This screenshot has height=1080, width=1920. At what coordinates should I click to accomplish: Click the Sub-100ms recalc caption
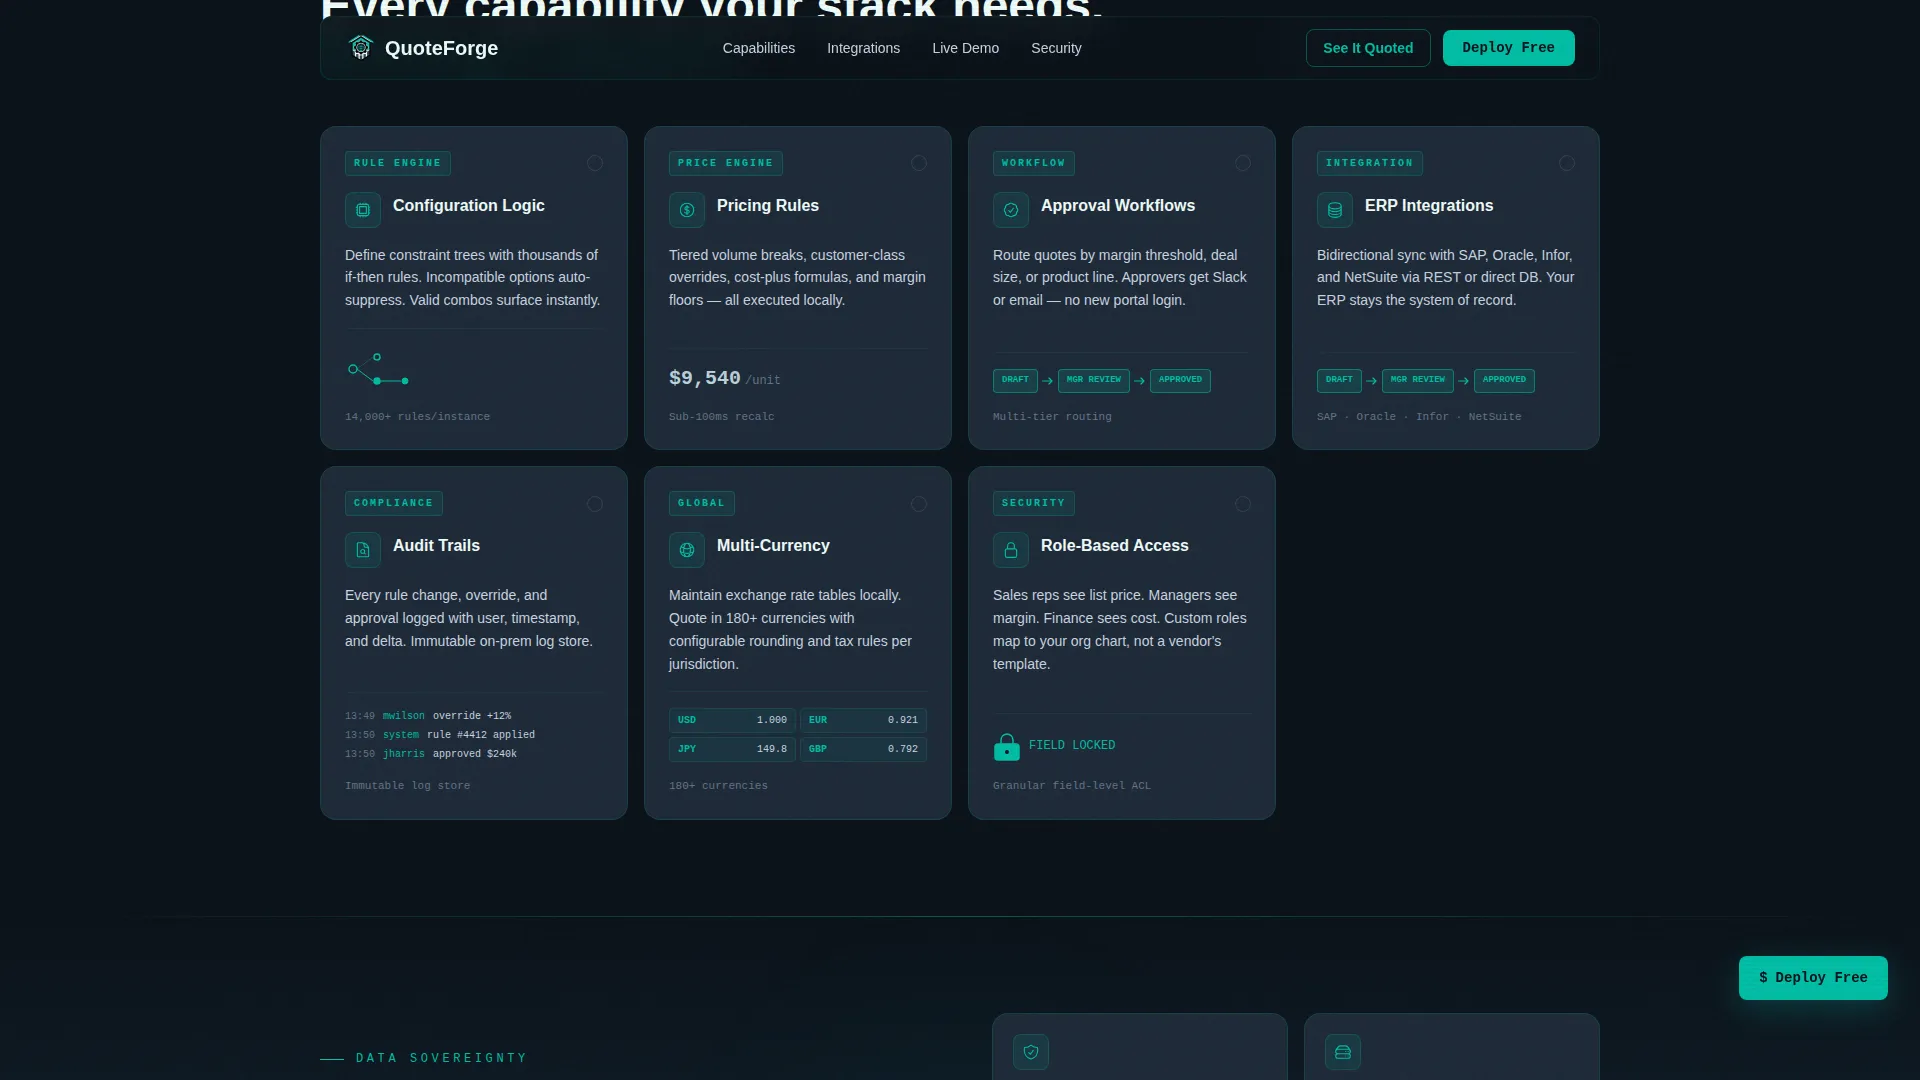tap(721, 417)
